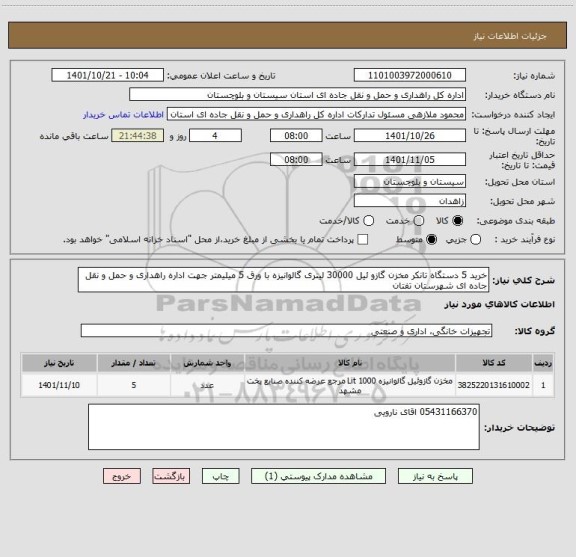Click the بازگشت back button
The height and width of the screenshot is (557, 576).
[171, 476]
